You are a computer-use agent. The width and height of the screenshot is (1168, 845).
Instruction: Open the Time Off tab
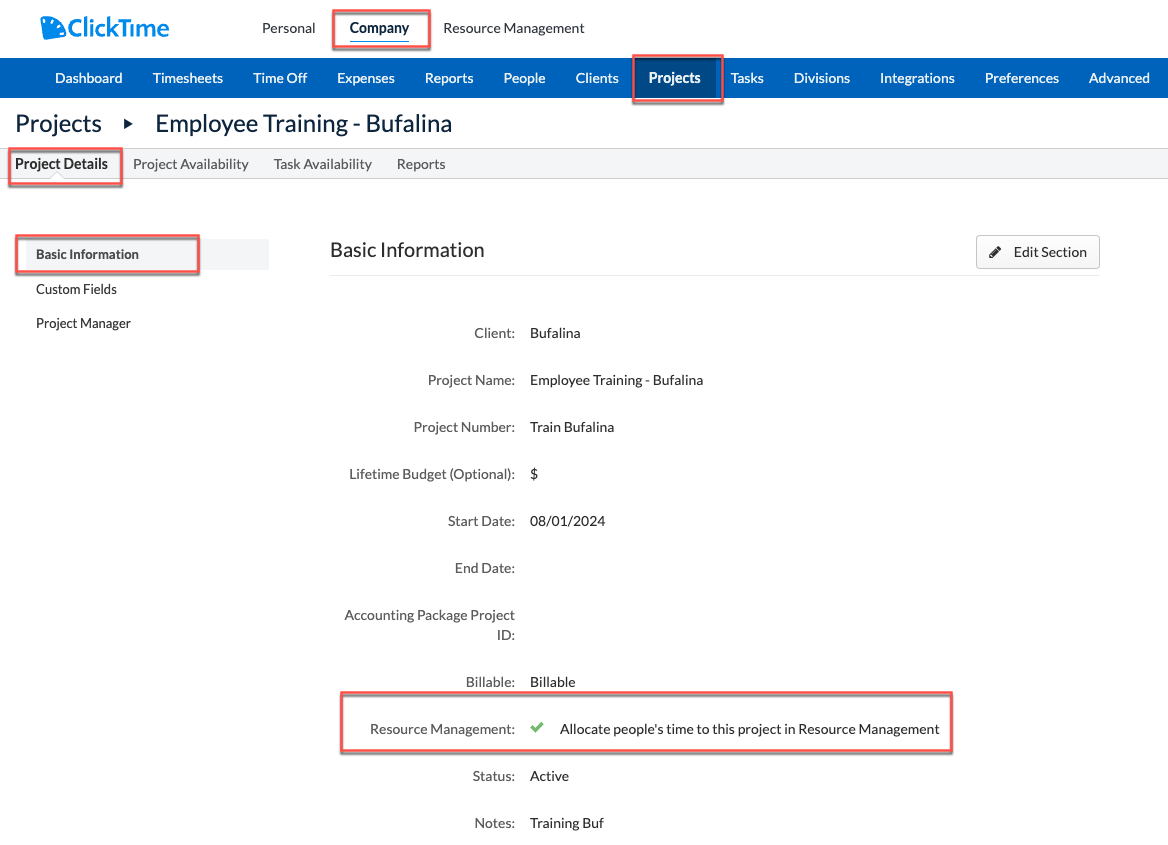tap(280, 78)
